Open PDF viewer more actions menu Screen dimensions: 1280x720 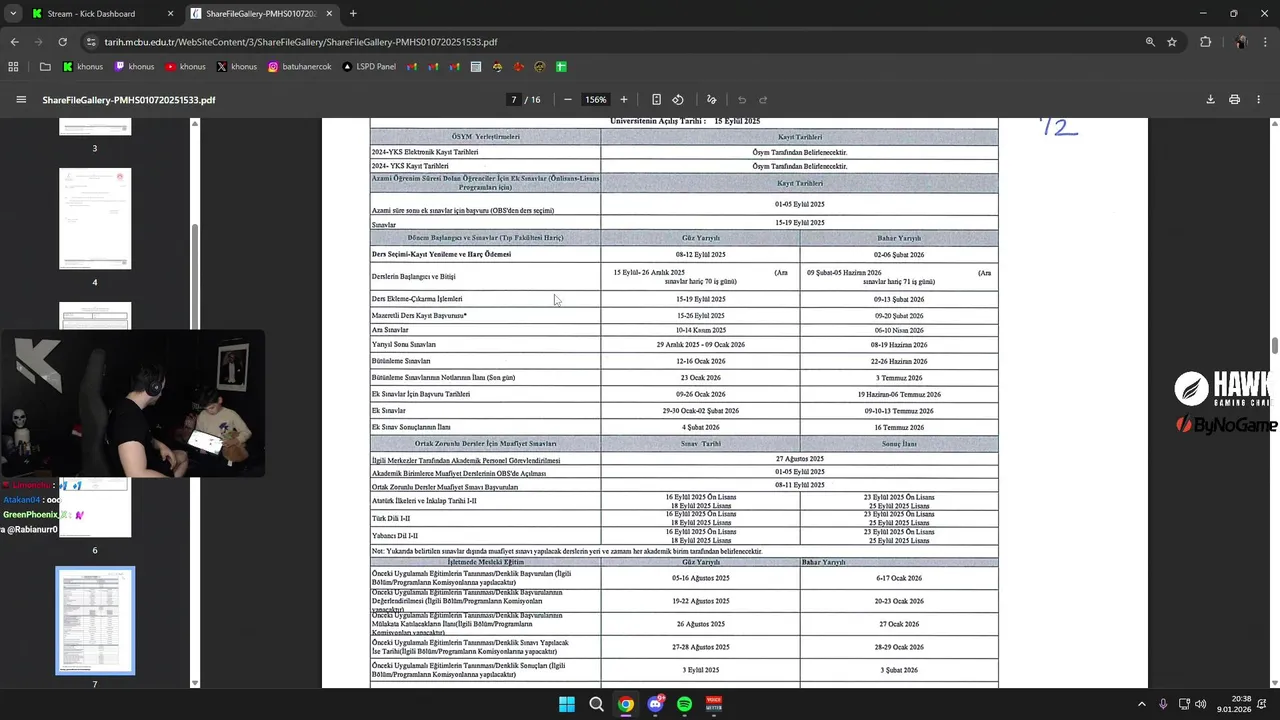coord(1259,100)
